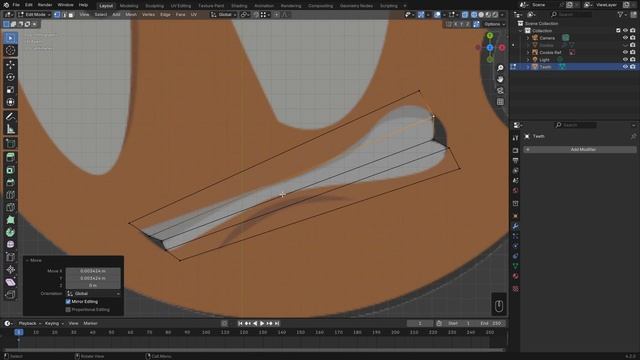Switch to the Sculpting workspace tab

(x=154, y=6)
